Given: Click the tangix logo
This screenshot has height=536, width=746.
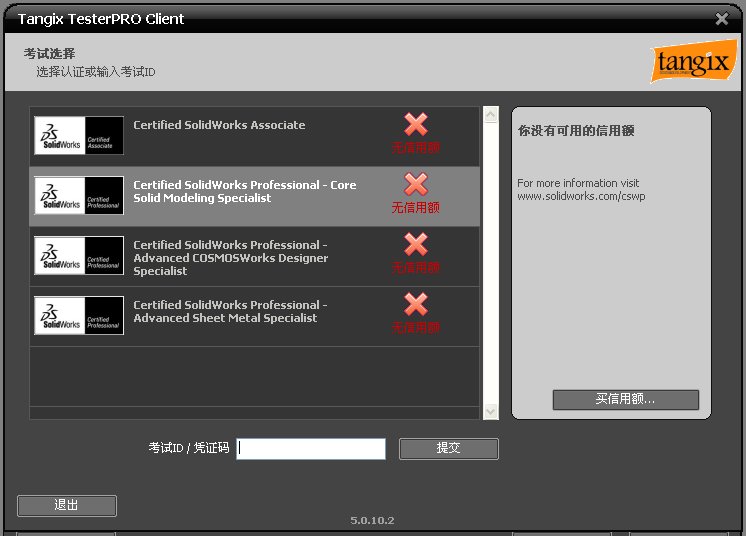Looking at the screenshot, I should 693,62.
